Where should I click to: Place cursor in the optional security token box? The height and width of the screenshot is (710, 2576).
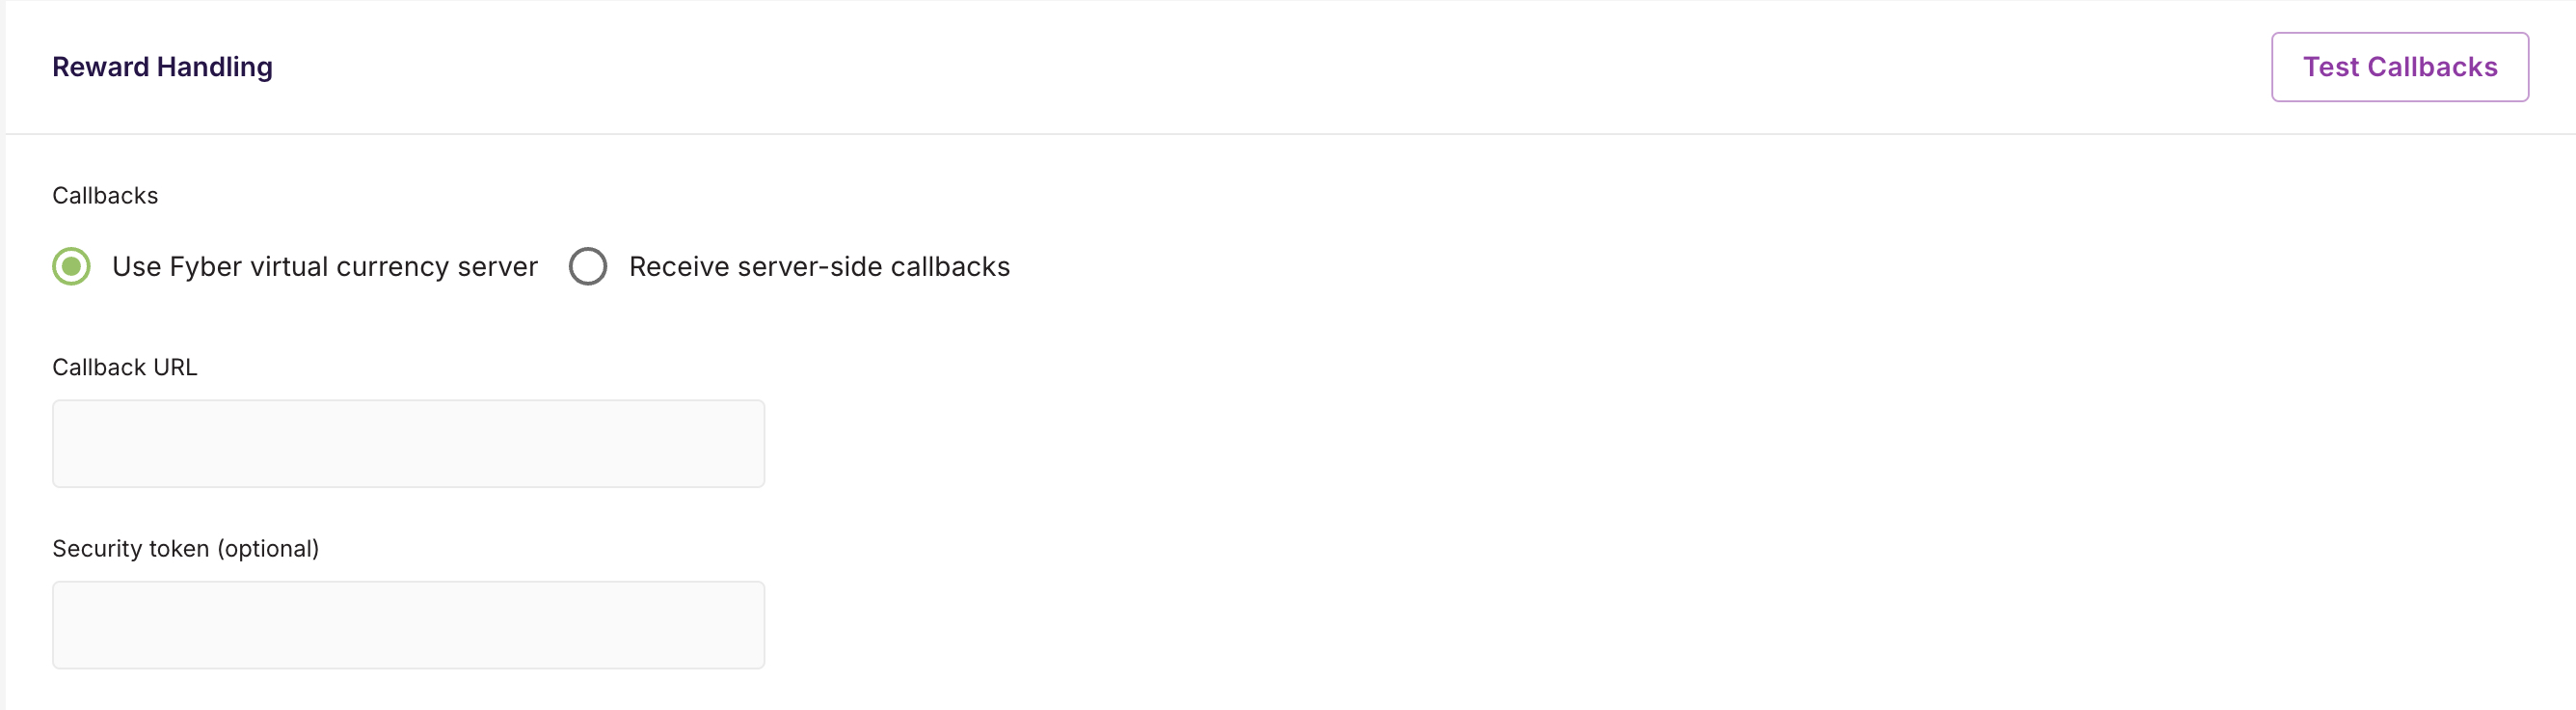[408, 625]
